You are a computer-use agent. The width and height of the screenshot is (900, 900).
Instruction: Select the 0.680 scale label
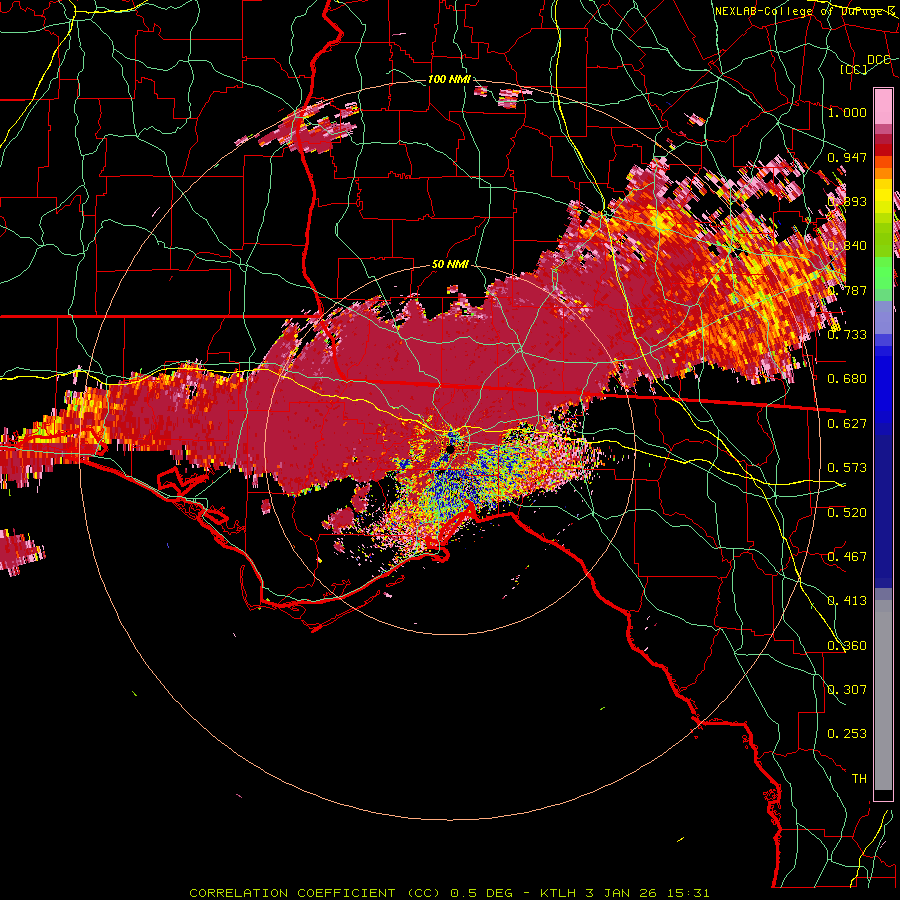pos(847,379)
